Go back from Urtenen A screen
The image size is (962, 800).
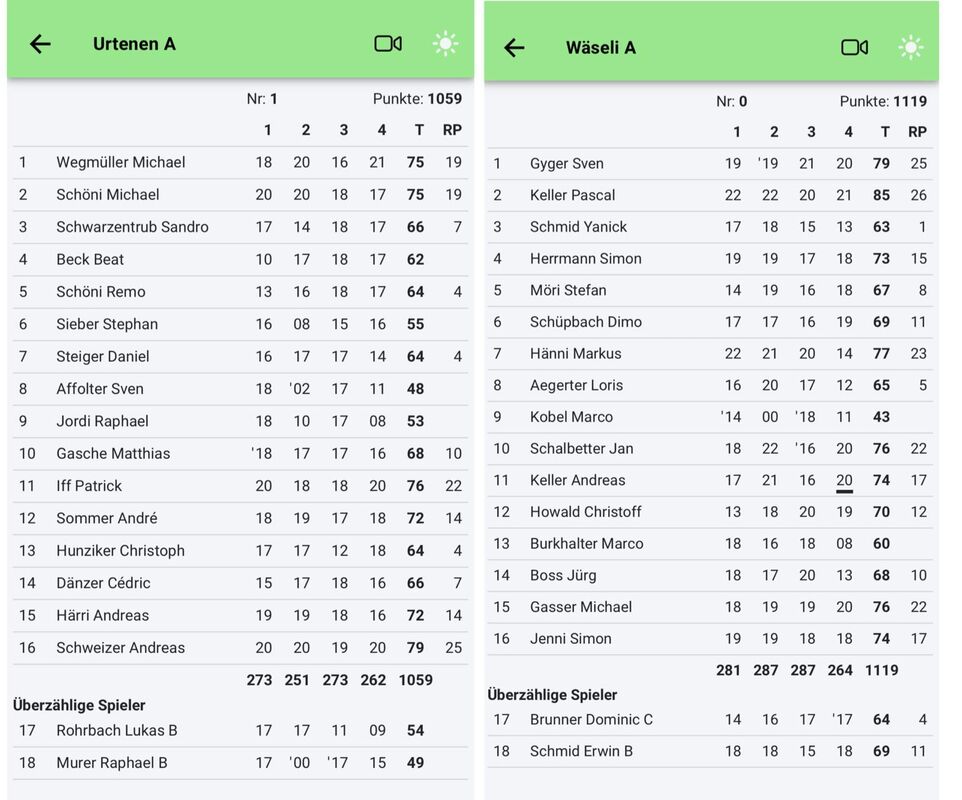coord(40,44)
